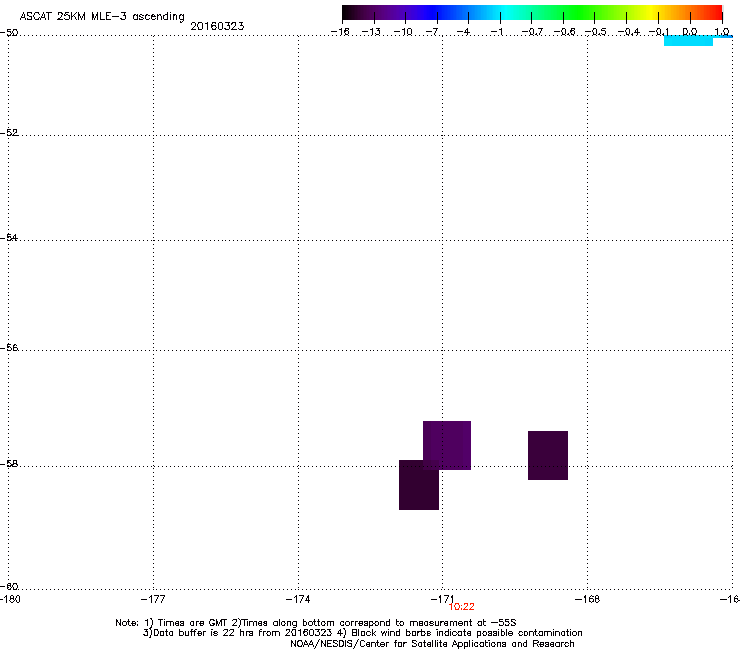Click the -4 colorbar tick label
Viewport: 740px width, 650px height.
pos(463,32)
